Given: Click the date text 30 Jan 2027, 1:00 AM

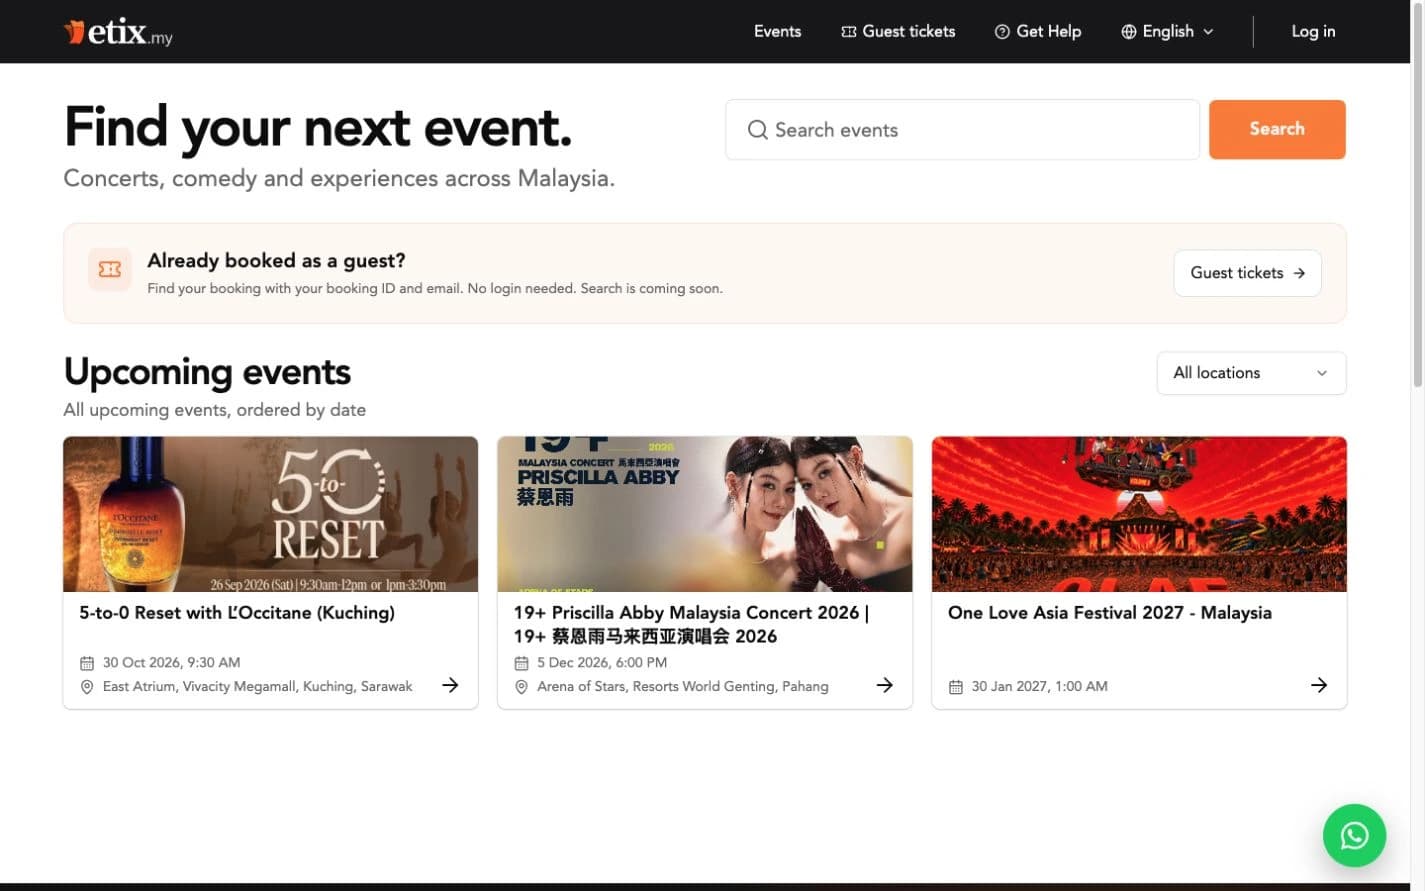Looking at the screenshot, I should [1040, 687].
